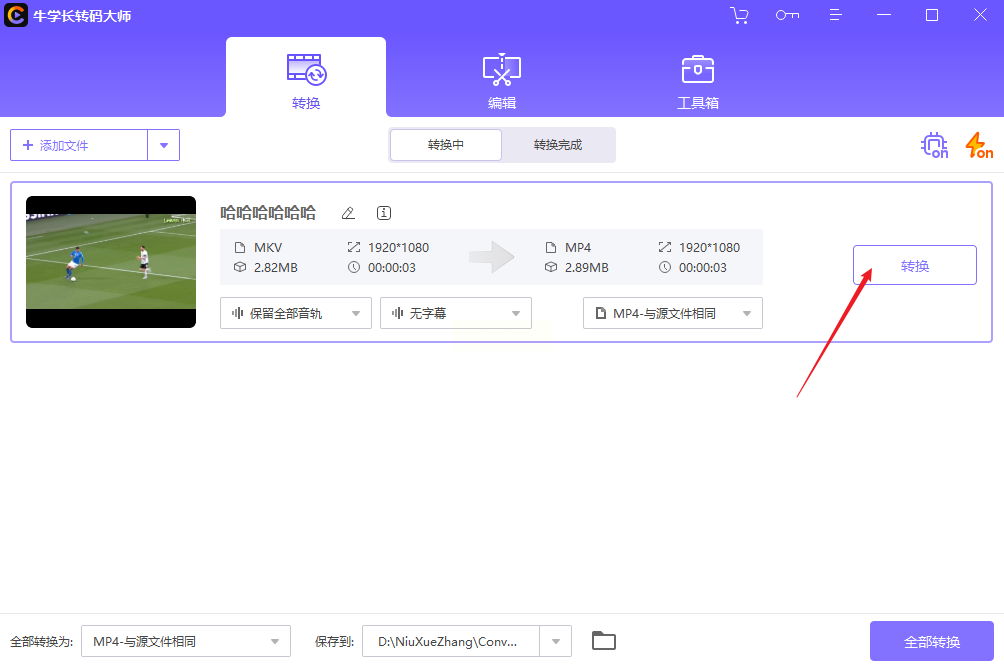Minimize the application window
This screenshot has width=1004, height=664.
[884, 15]
